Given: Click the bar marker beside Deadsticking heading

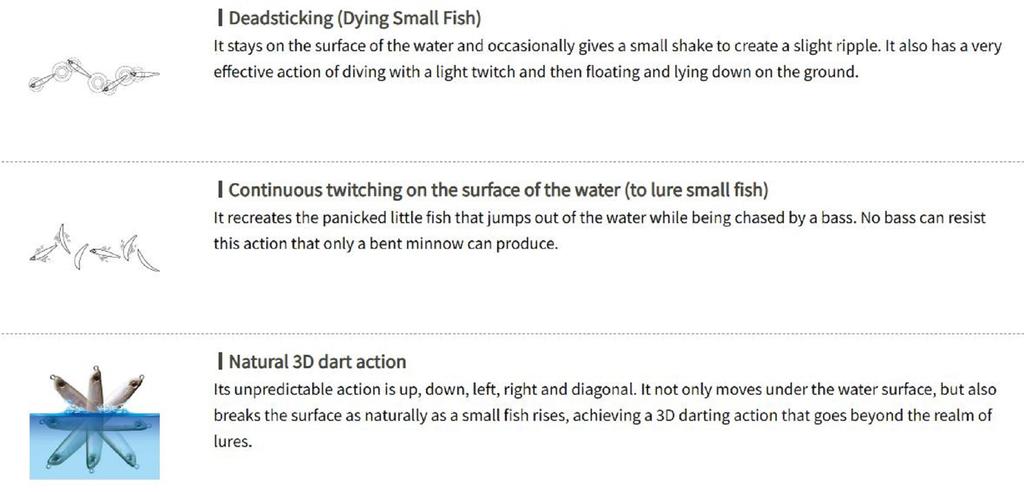Looking at the screenshot, I should click(x=219, y=19).
